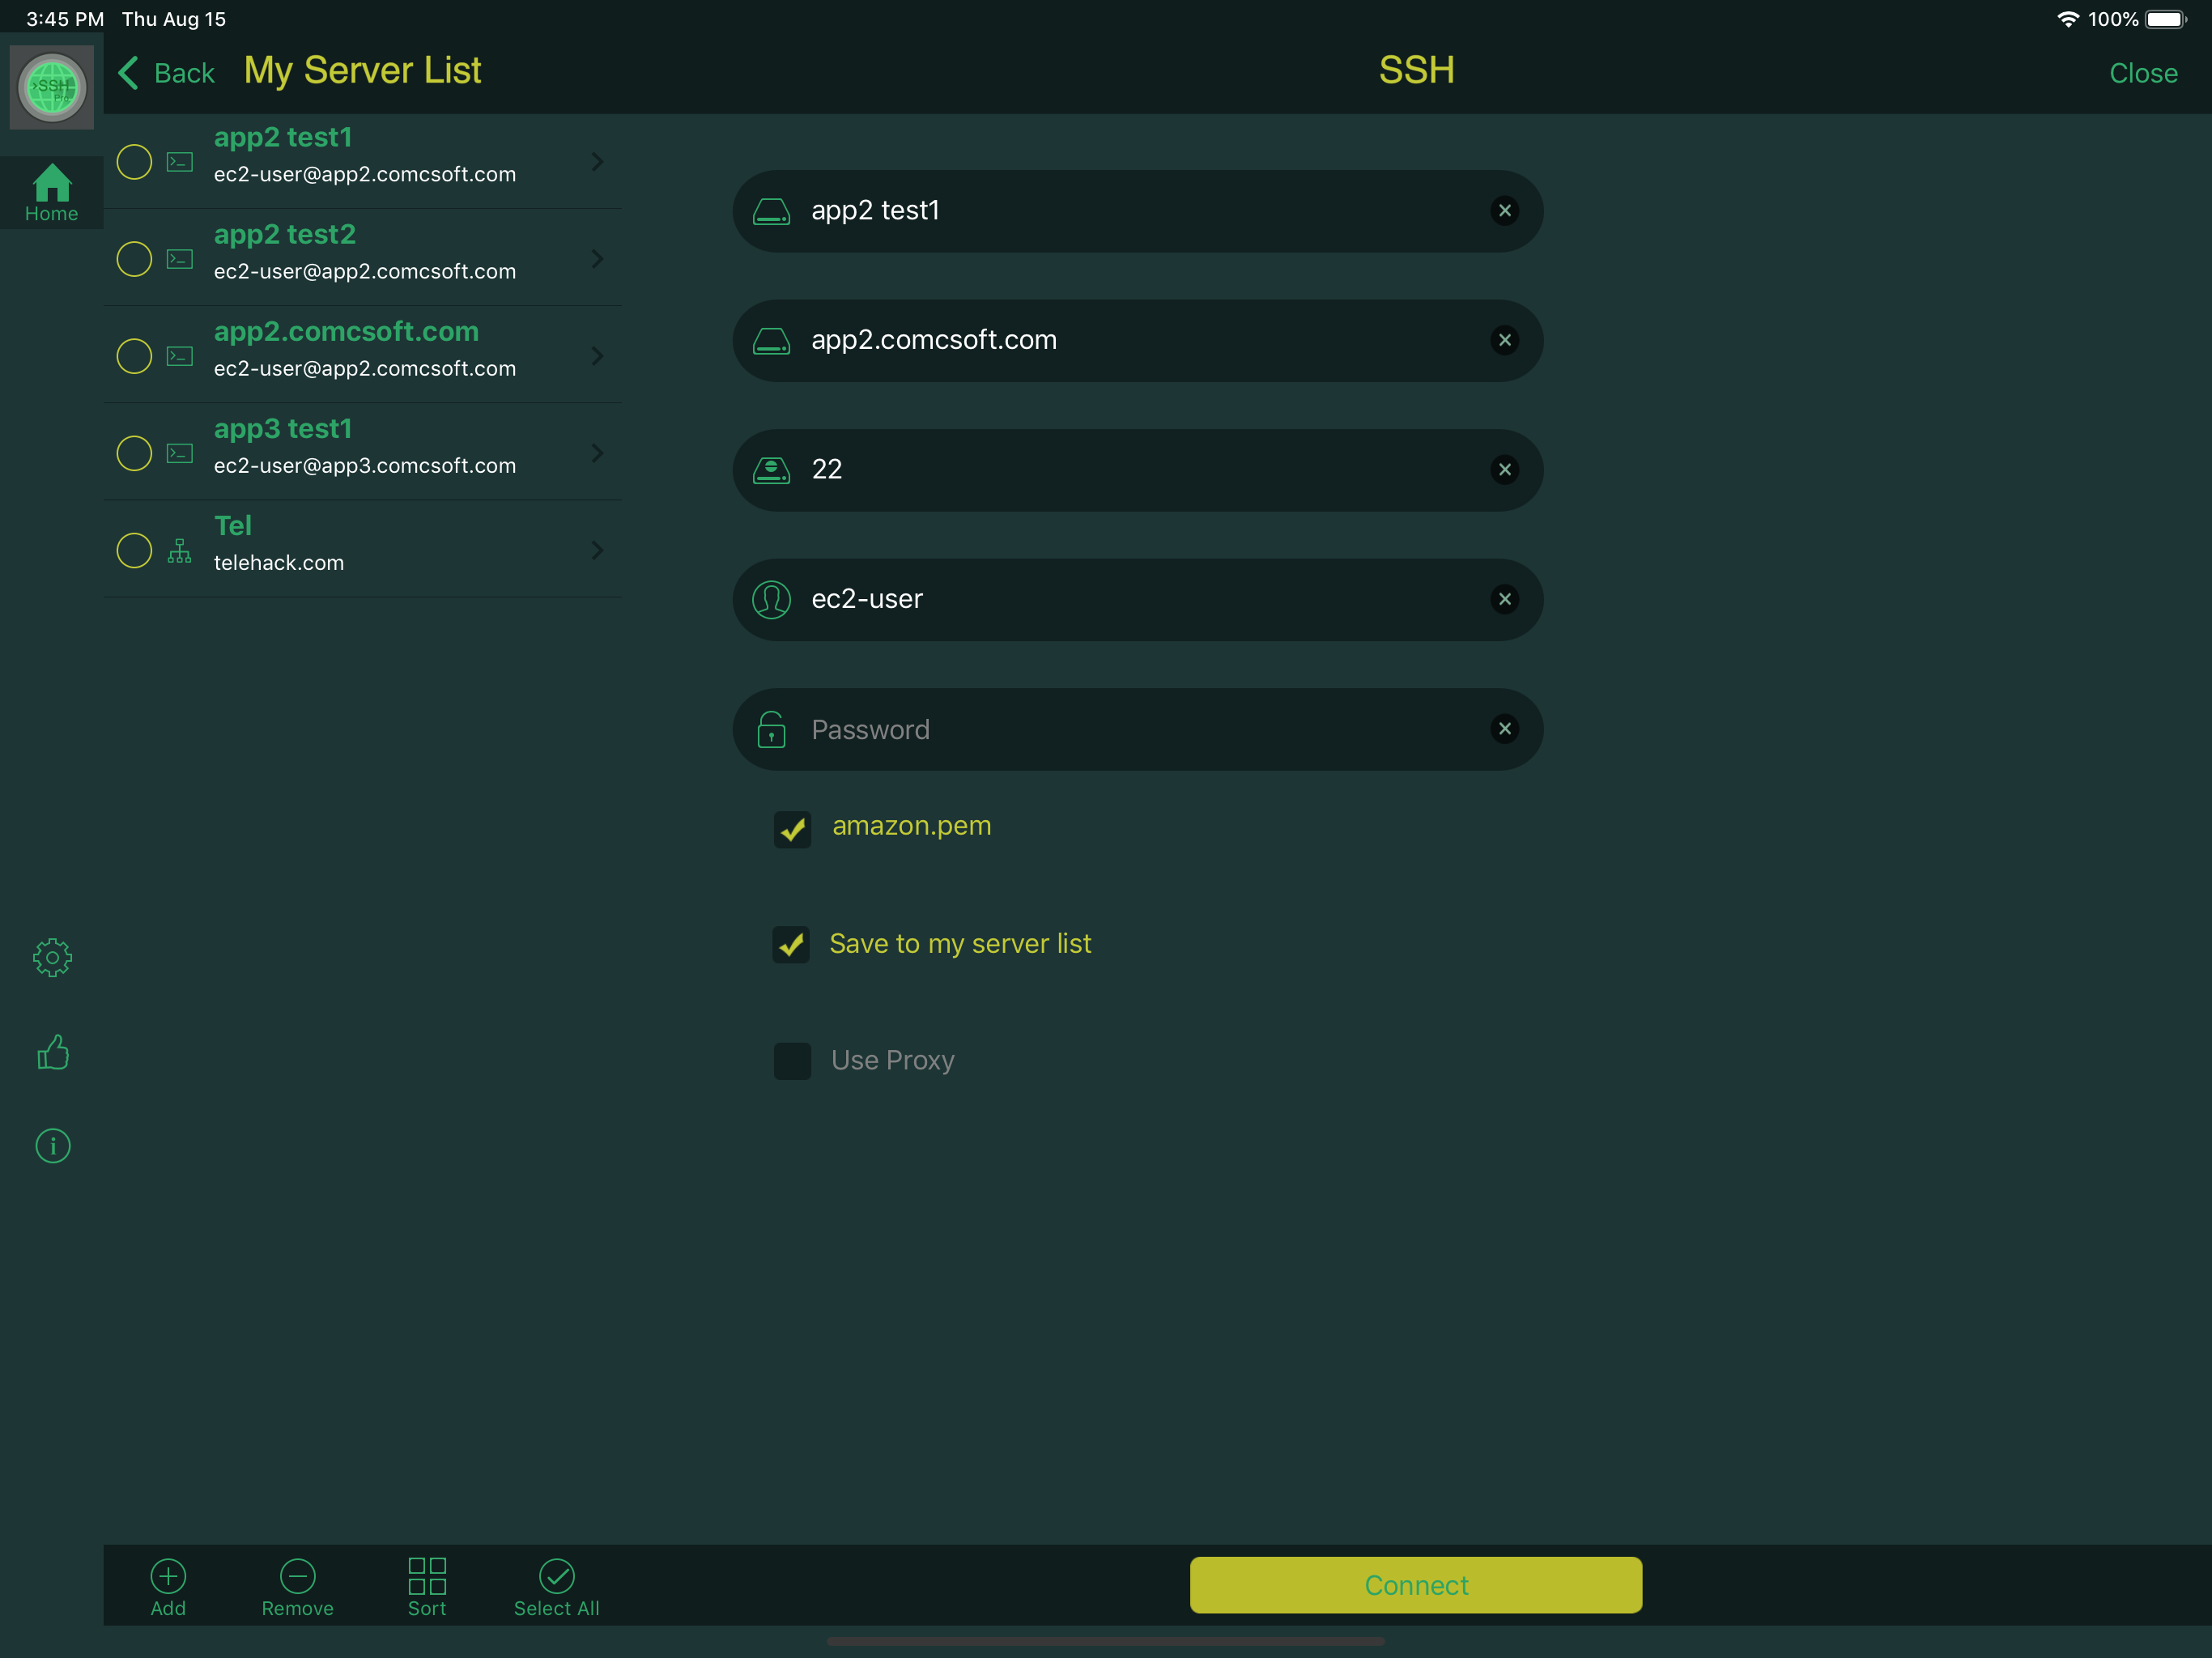Open app3 test1 details chevron
The image size is (2212, 1658).
[x=597, y=453]
